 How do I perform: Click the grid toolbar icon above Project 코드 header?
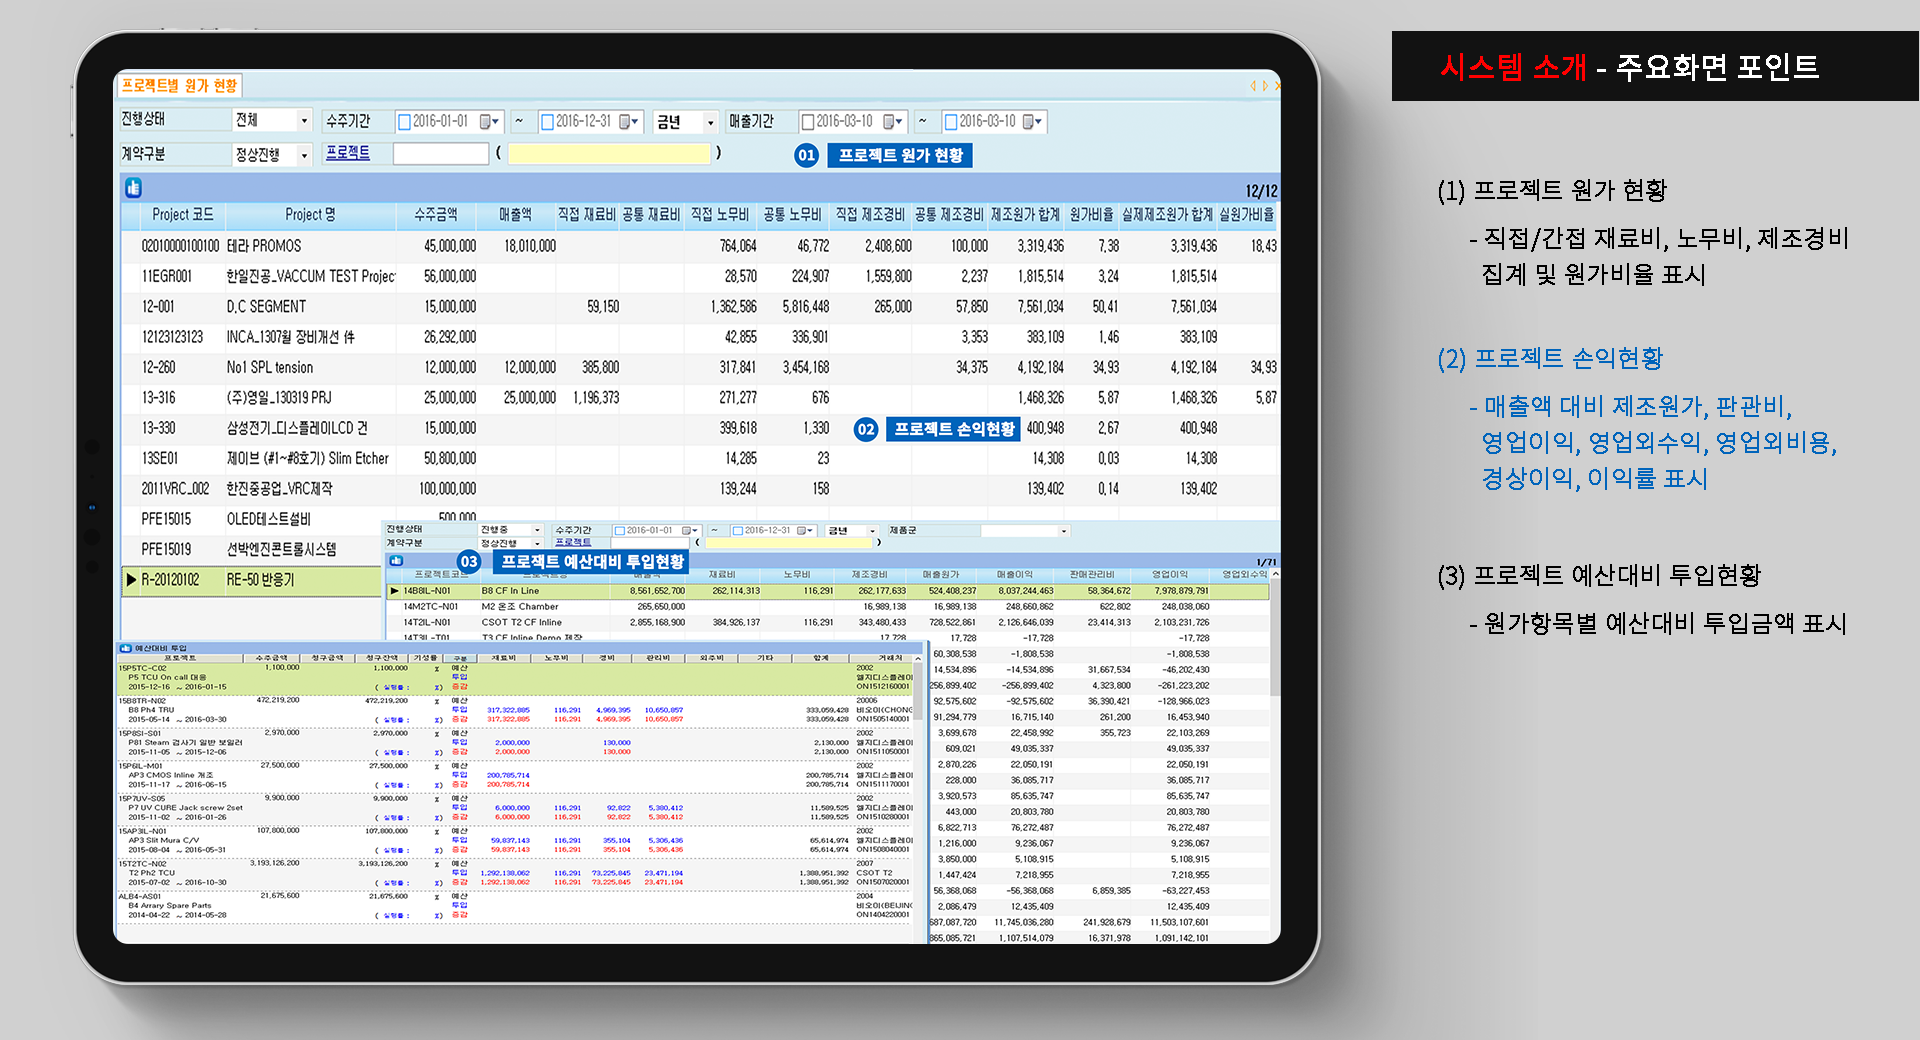click(133, 188)
